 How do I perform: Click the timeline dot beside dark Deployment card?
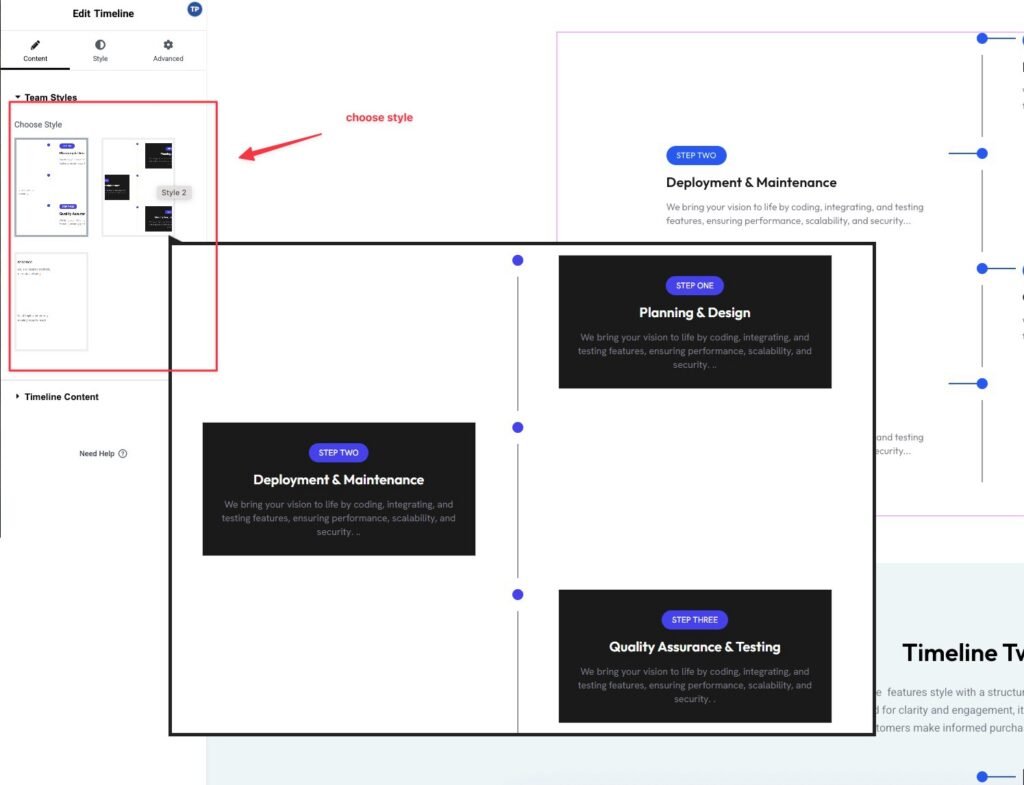point(518,427)
